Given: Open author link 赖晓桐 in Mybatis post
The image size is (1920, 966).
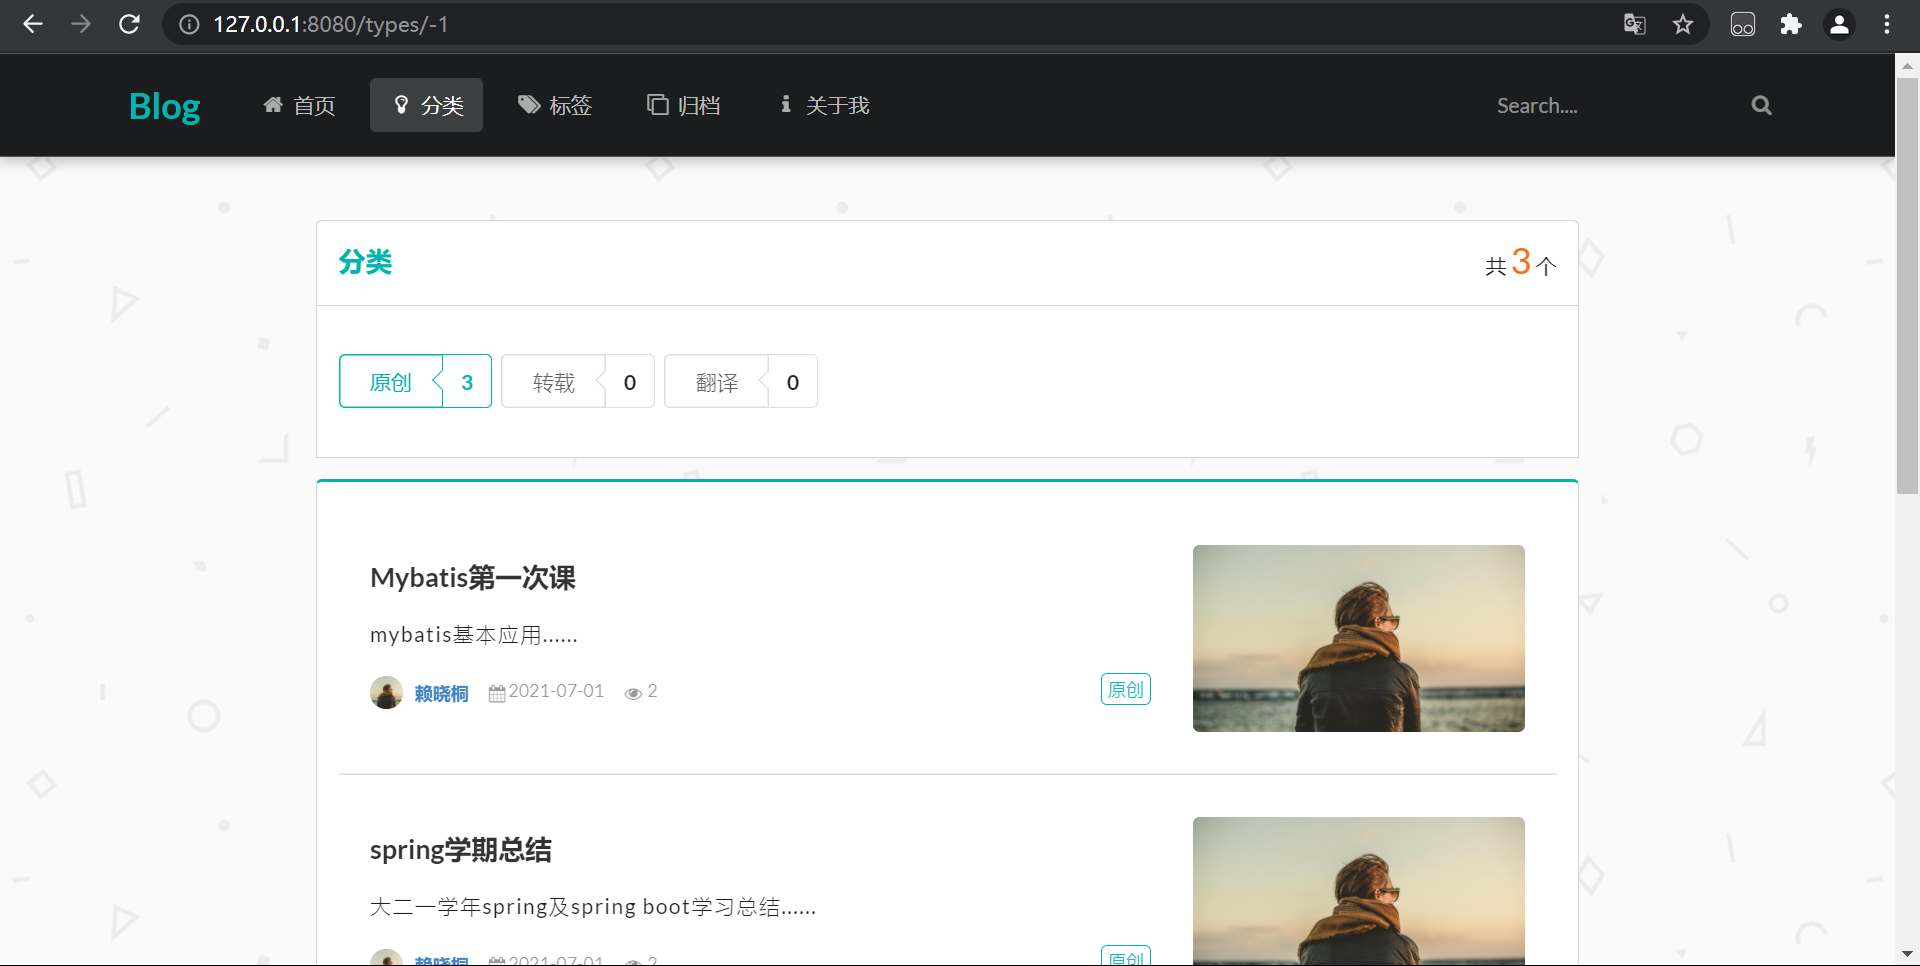Looking at the screenshot, I should click(441, 693).
